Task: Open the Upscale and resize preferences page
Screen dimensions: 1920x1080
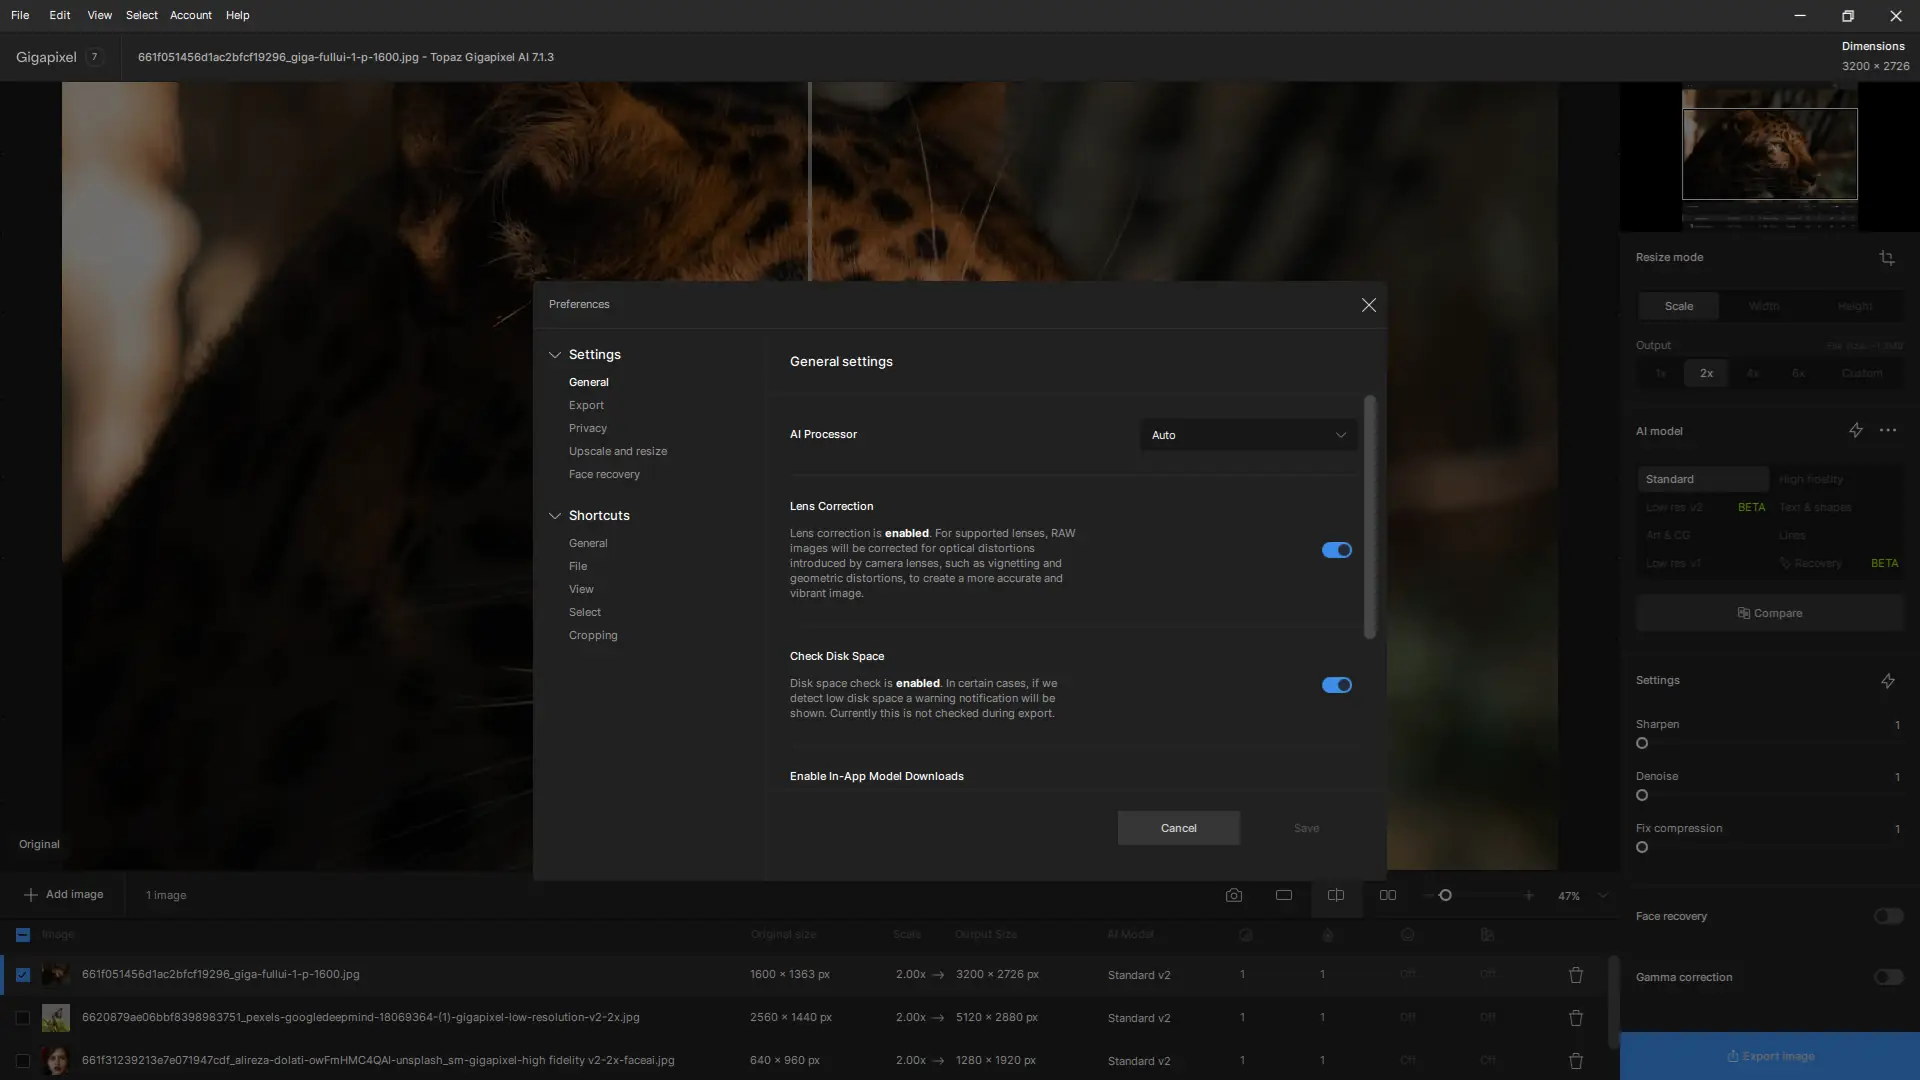Action: 618,451
